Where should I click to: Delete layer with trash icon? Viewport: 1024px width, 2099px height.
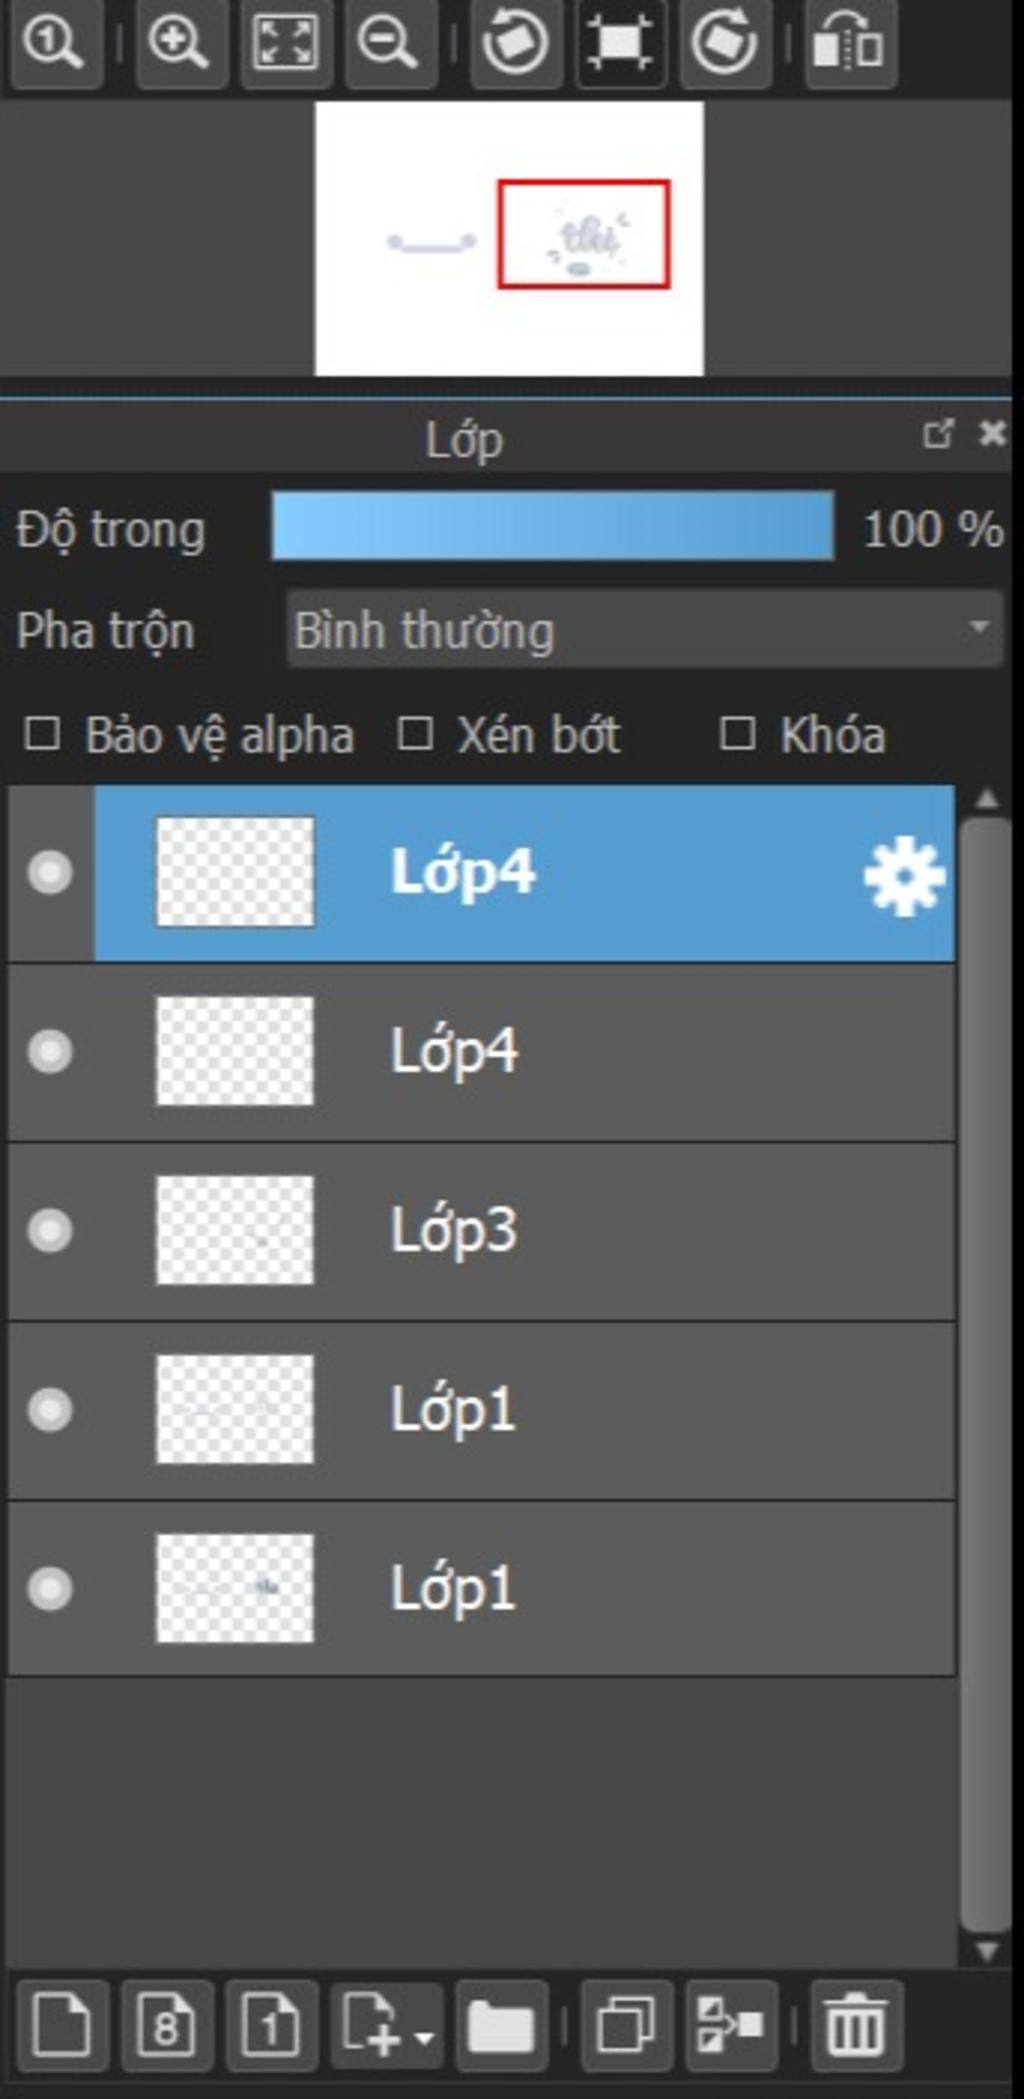coord(856,2025)
